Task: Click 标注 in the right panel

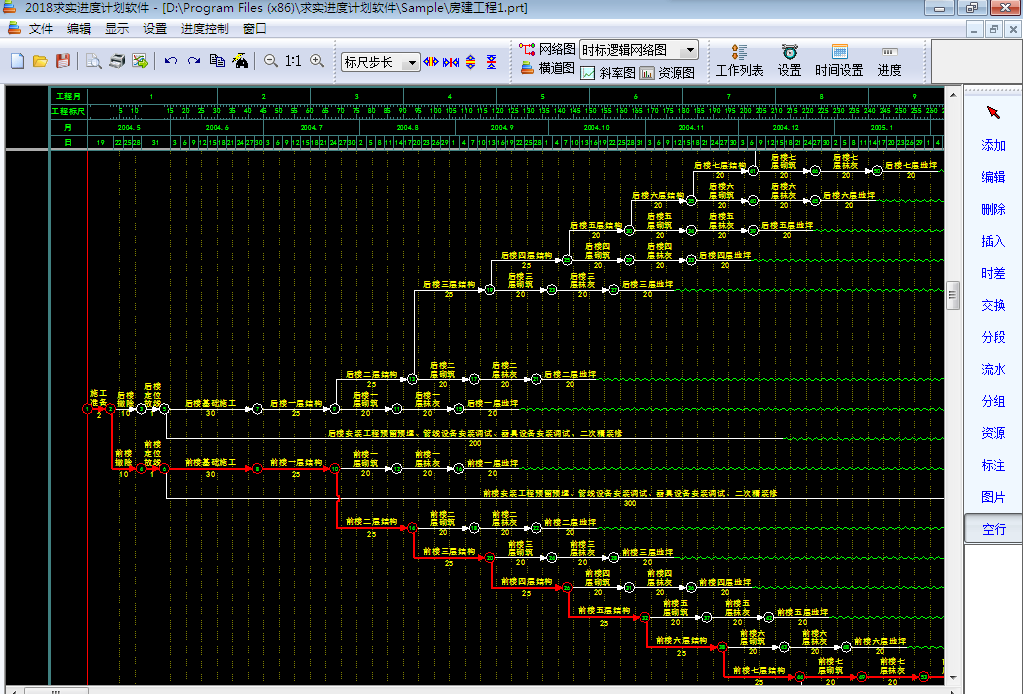Action: 993,465
